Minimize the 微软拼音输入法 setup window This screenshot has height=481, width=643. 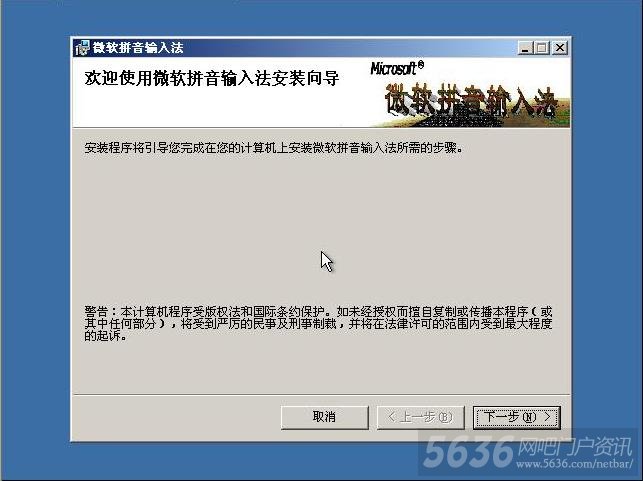click(x=525, y=48)
